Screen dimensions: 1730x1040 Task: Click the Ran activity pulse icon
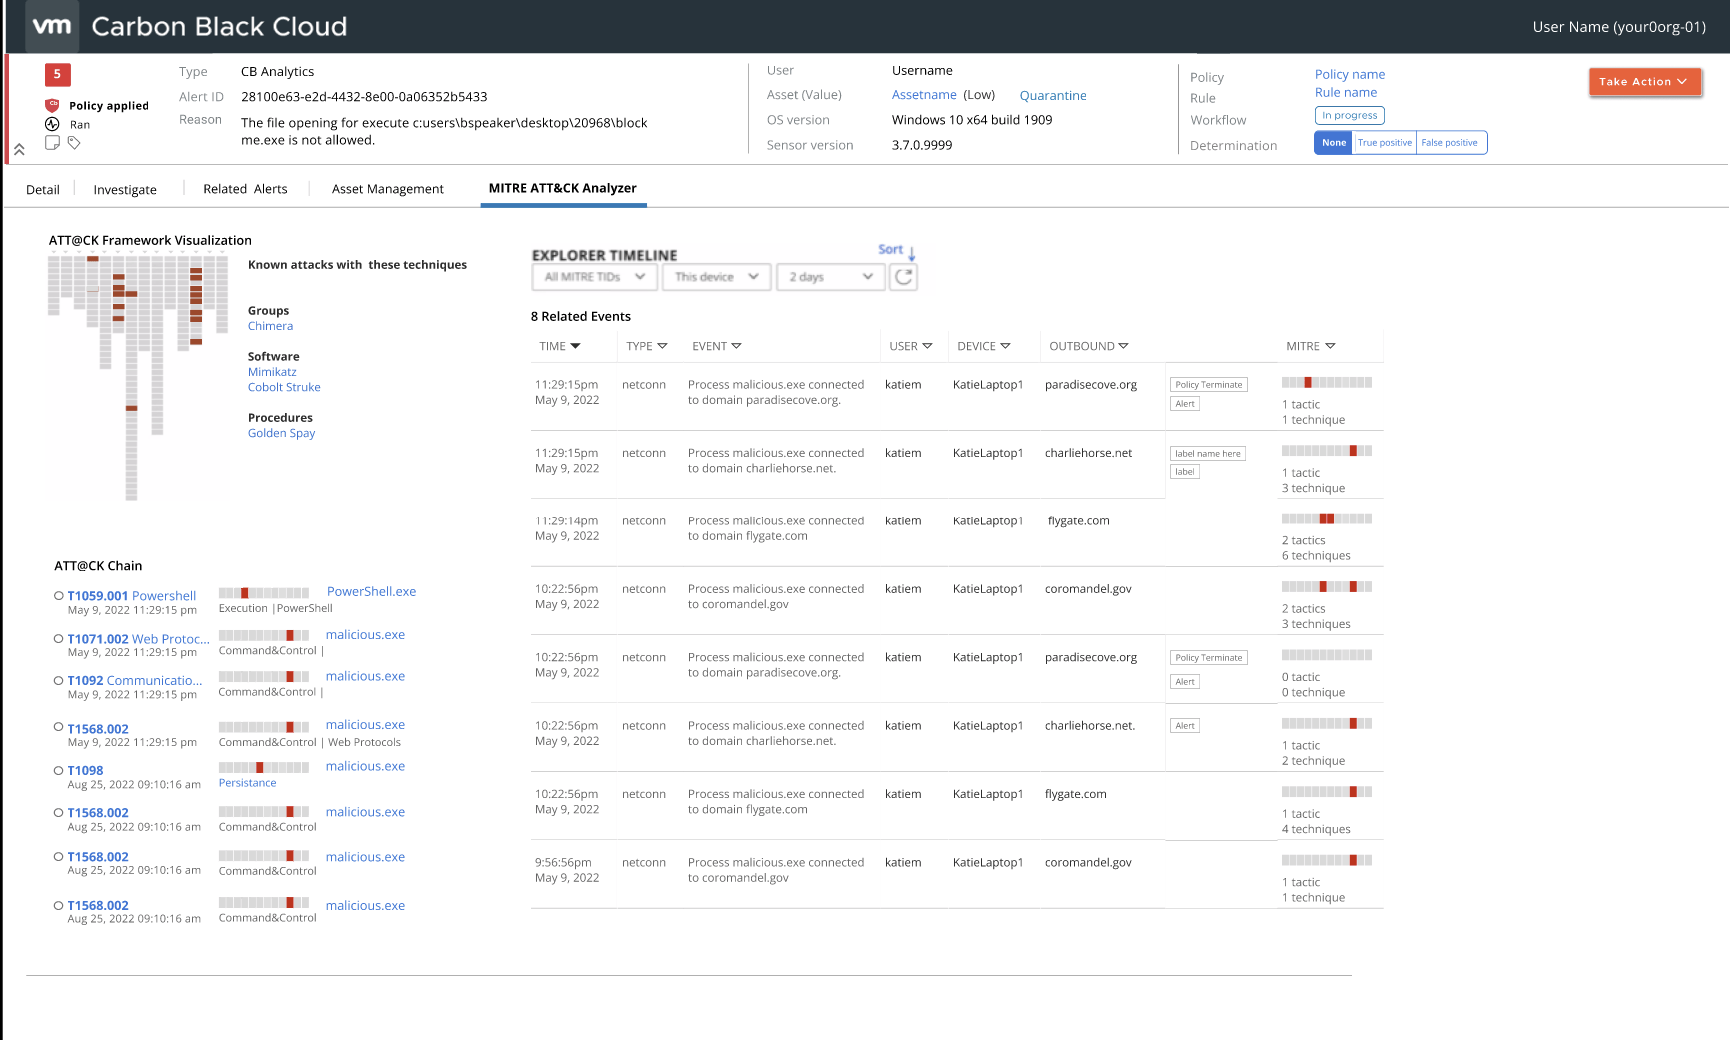tap(52, 124)
